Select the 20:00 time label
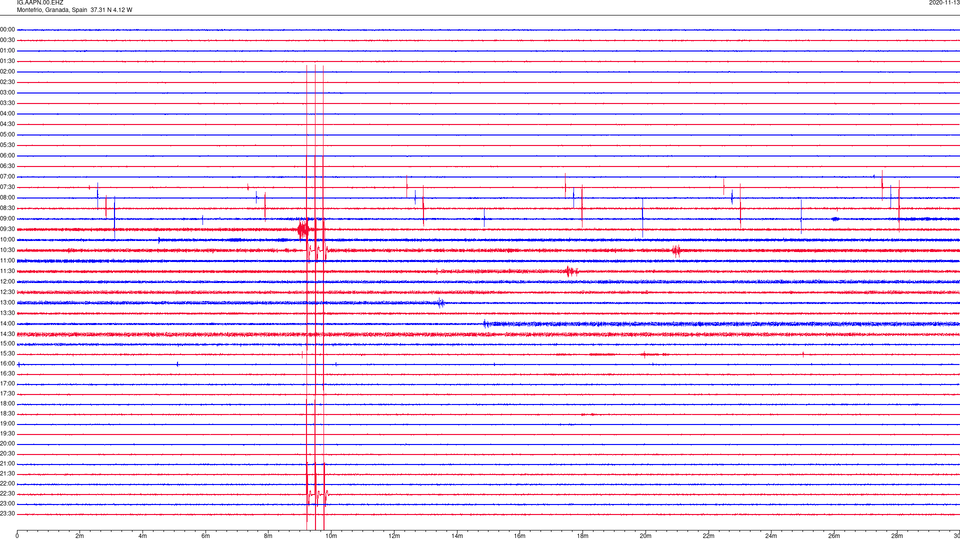960x540 pixels. (x=7, y=444)
